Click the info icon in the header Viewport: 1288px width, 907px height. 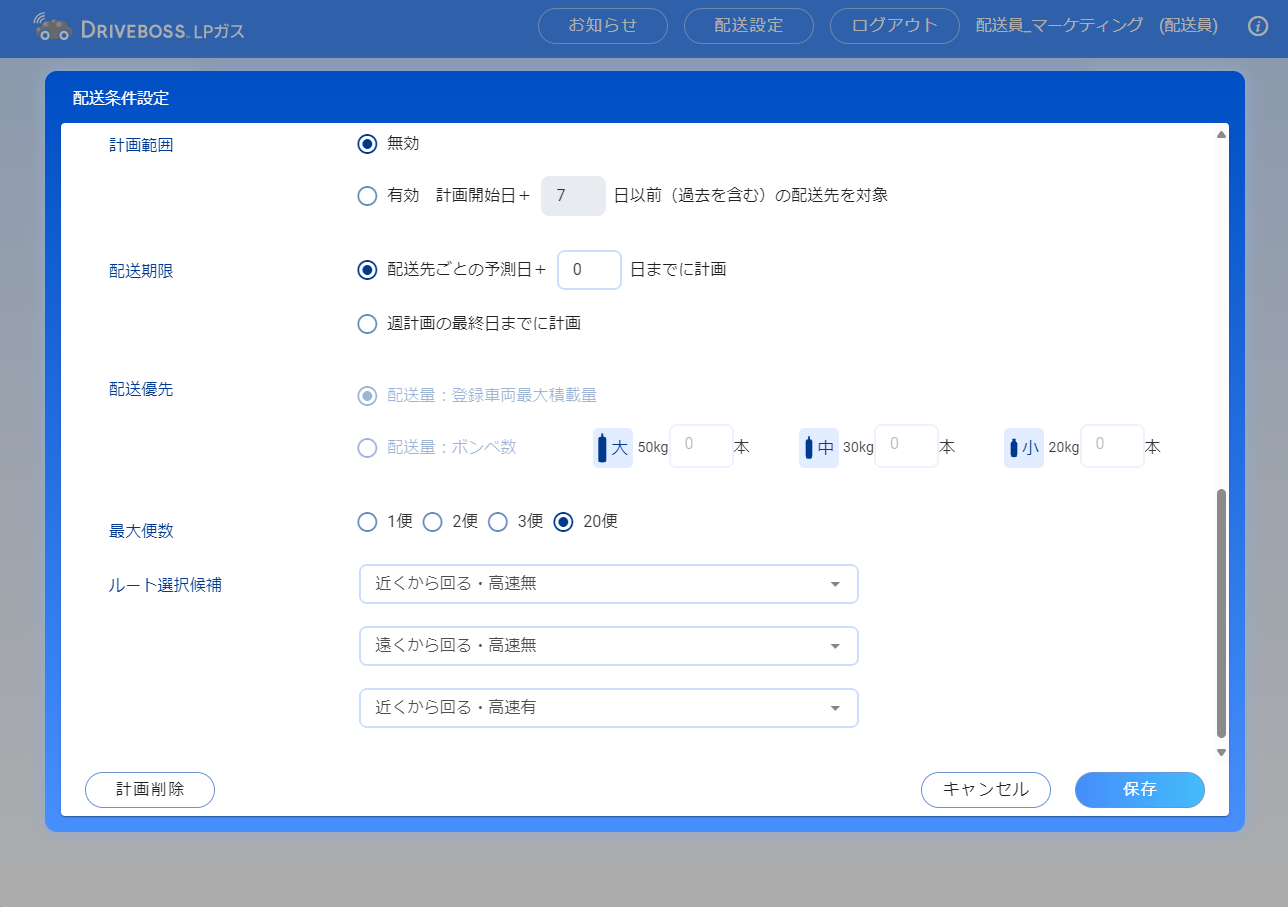(1258, 26)
